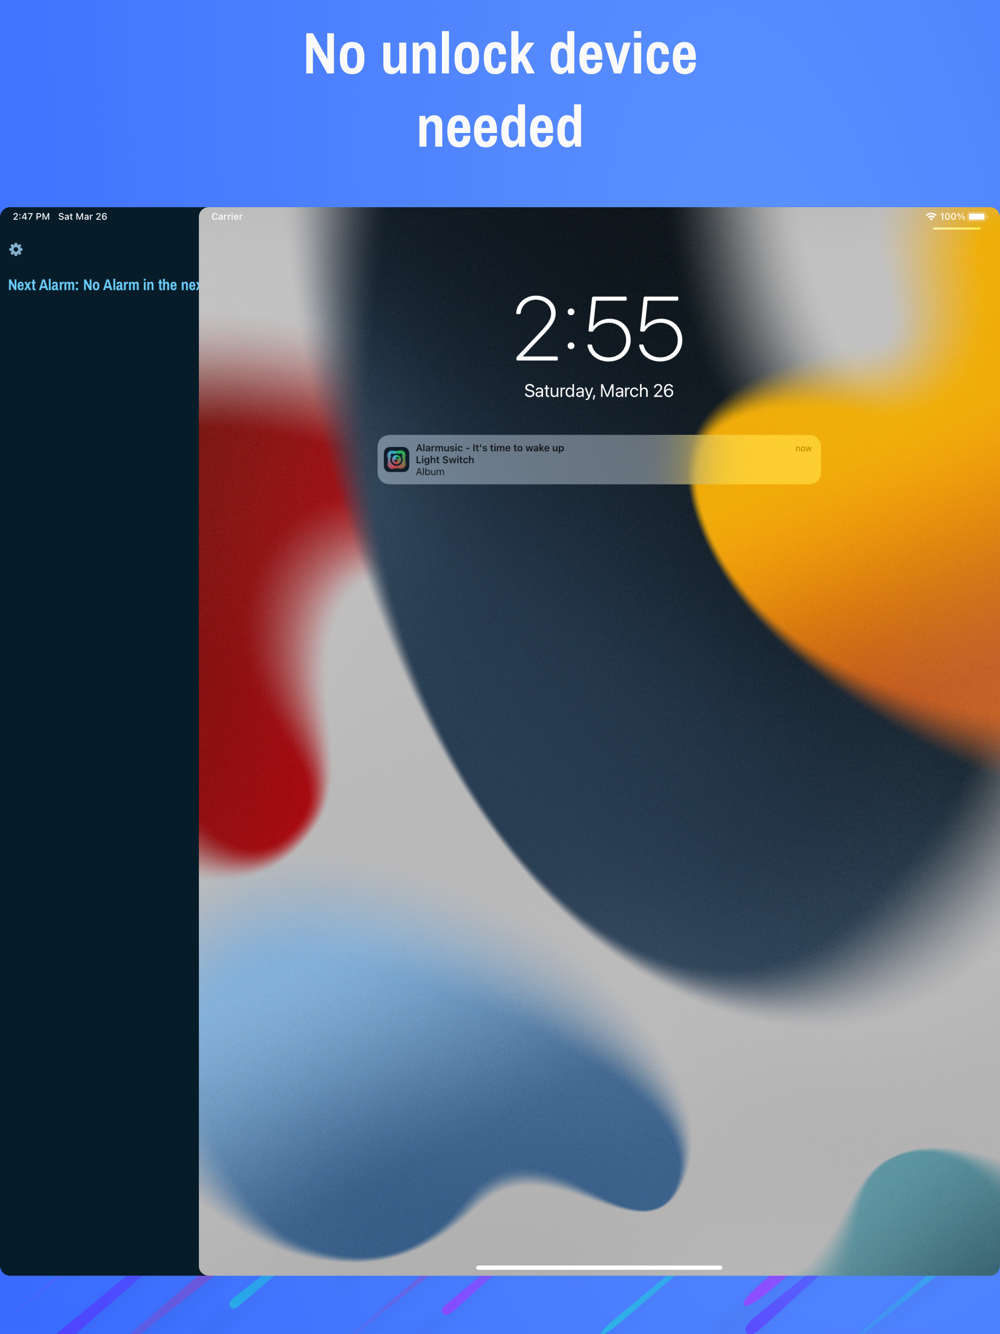Tap the "It's time to wake up" notification title
This screenshot has height=1334, width=1000.
[x=518, y=448]
